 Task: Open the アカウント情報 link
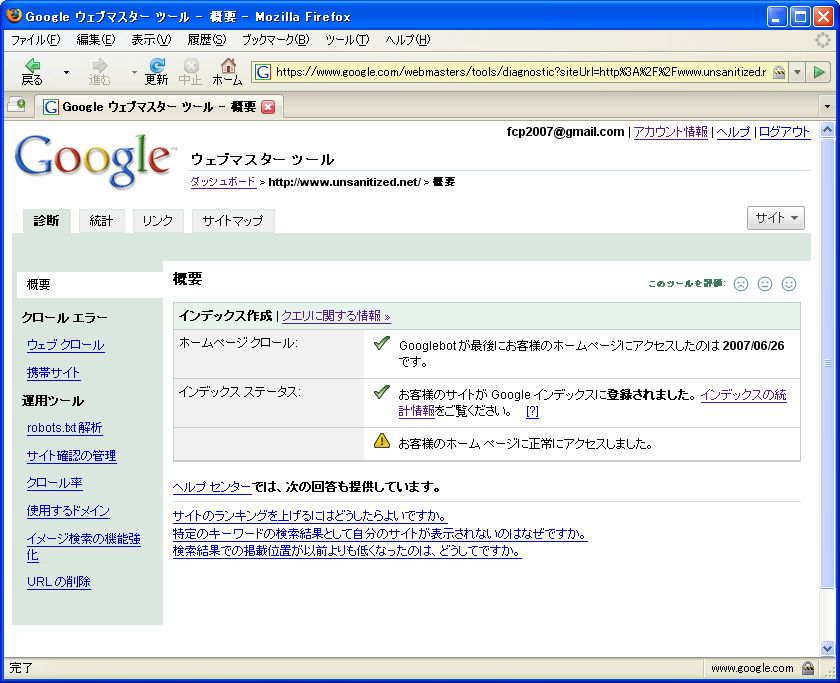tap(671, 132)
